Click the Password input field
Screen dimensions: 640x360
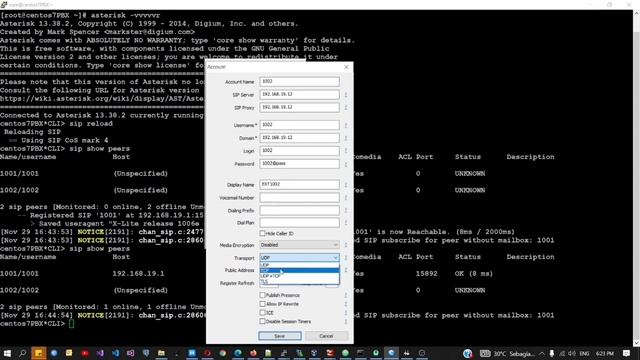(x=299, y=164)
